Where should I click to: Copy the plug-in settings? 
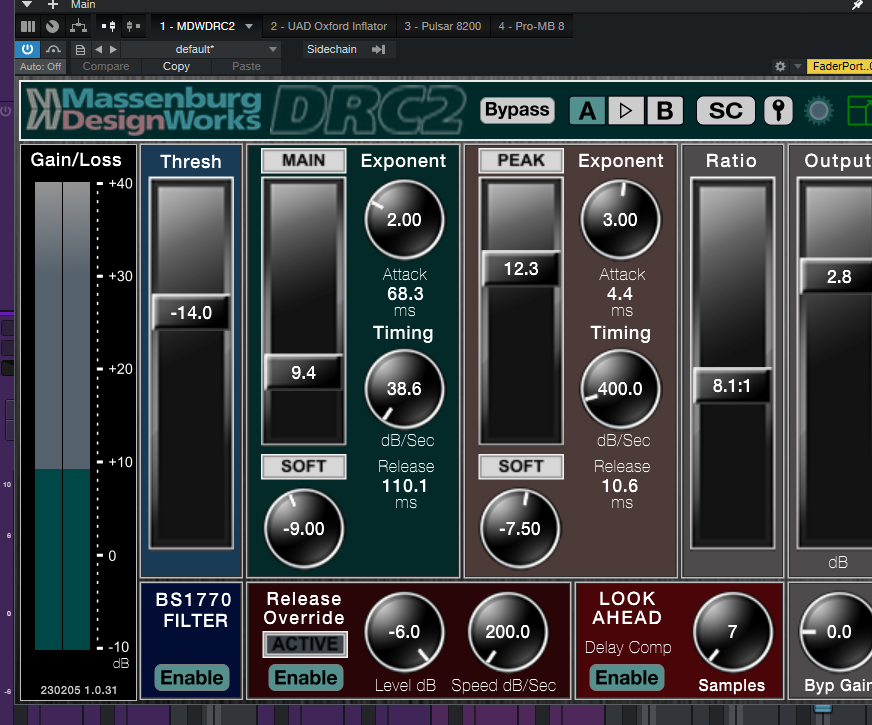176,66
